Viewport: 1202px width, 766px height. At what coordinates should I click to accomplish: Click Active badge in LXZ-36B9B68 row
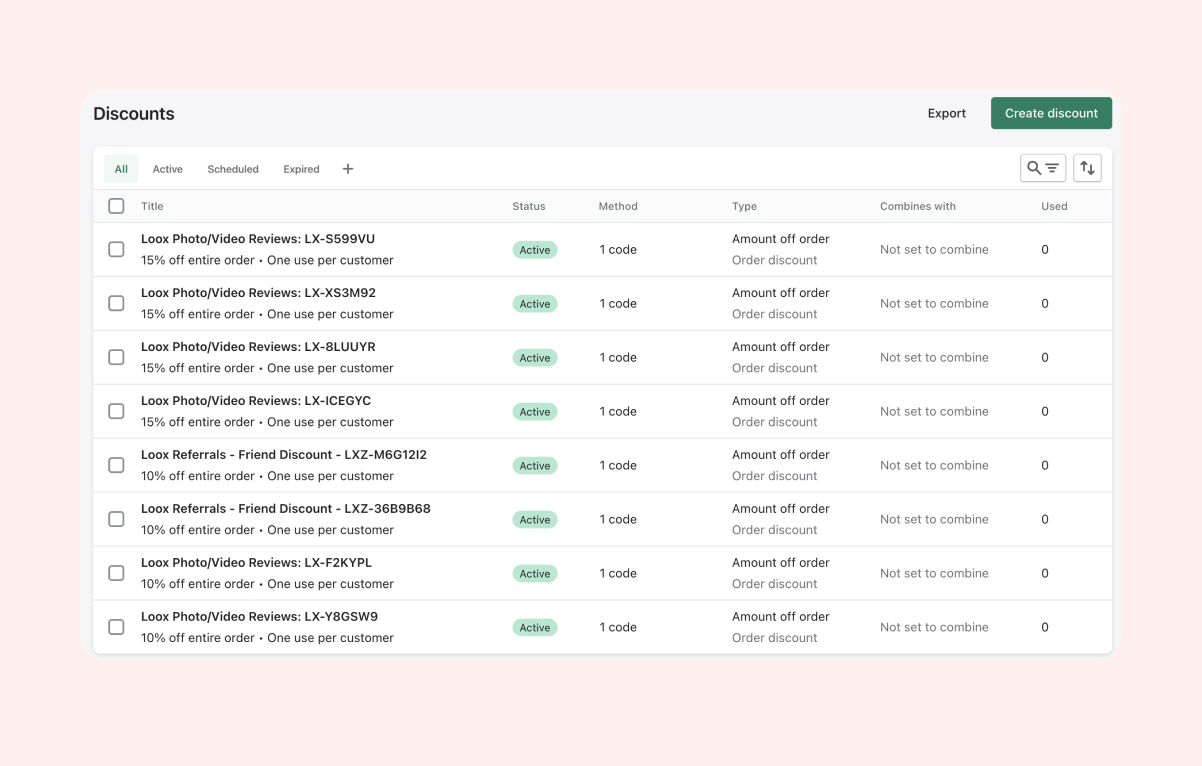pyautogui.click(x=535, y=520)
